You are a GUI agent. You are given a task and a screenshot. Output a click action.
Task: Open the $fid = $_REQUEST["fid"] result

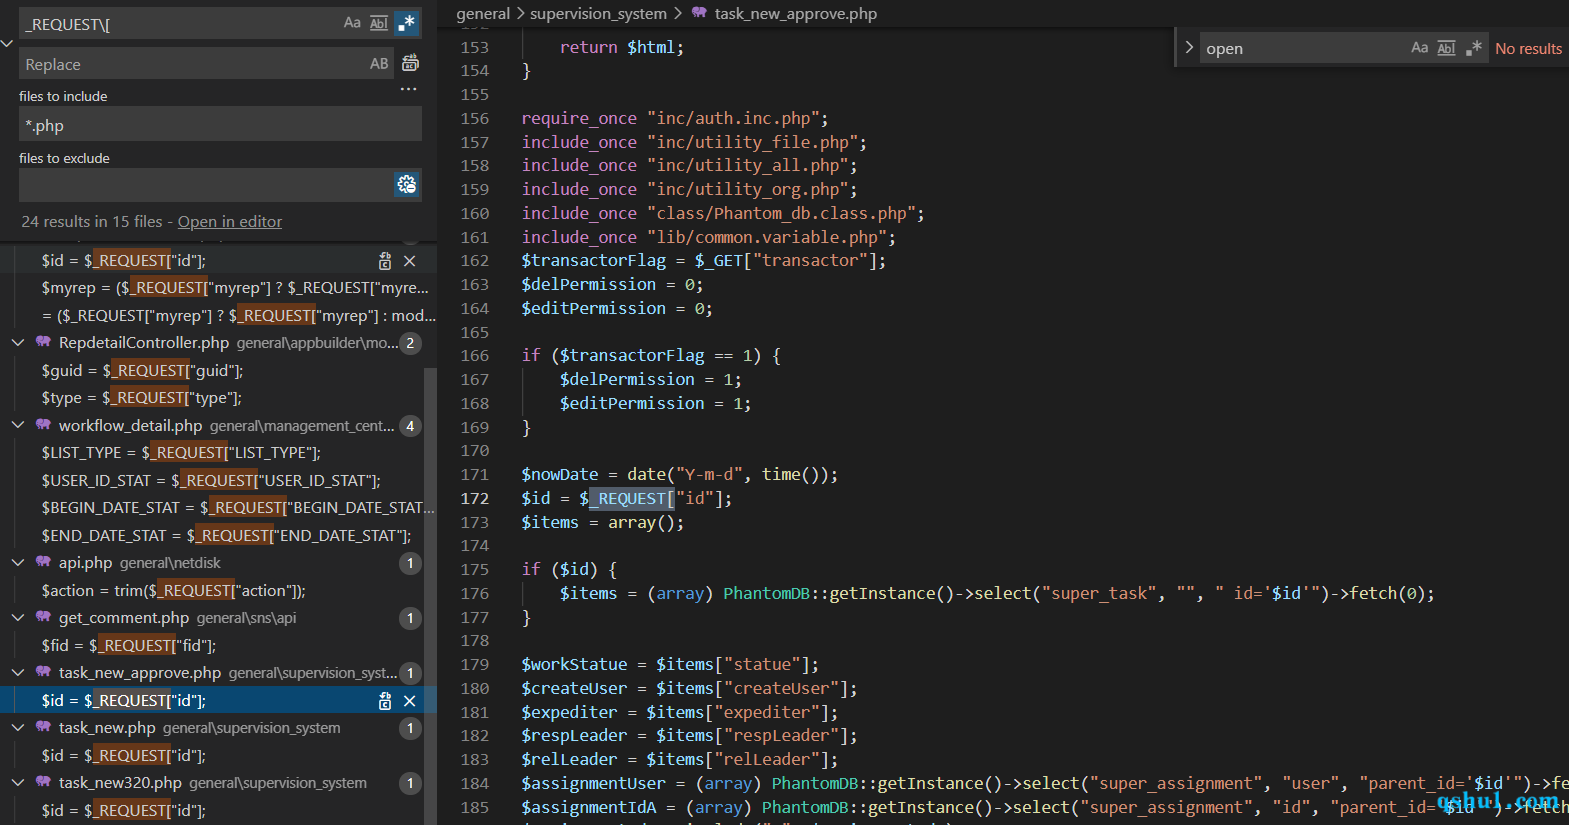[129, 646]
